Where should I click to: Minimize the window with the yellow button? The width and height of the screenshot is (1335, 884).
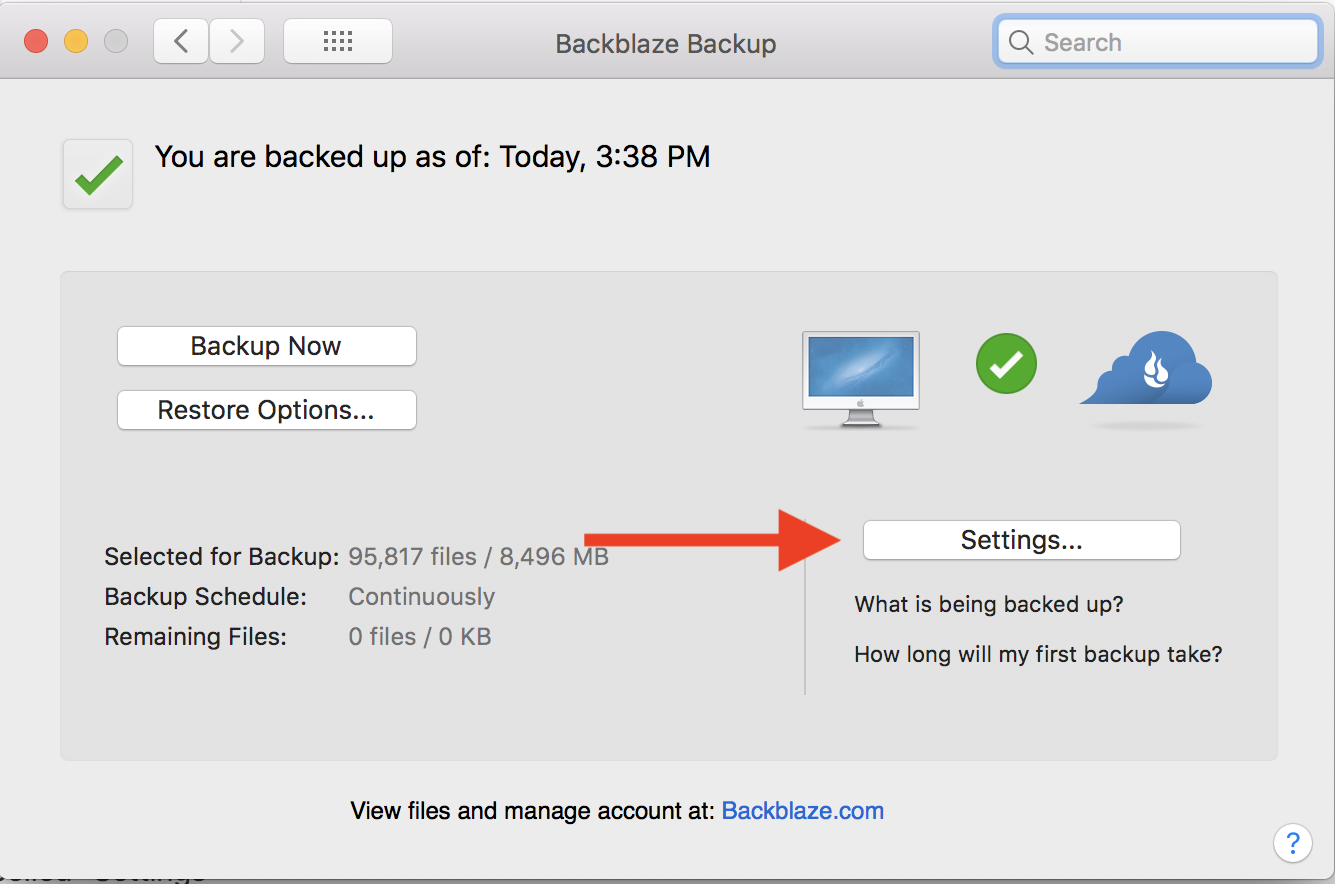[76, 41]
